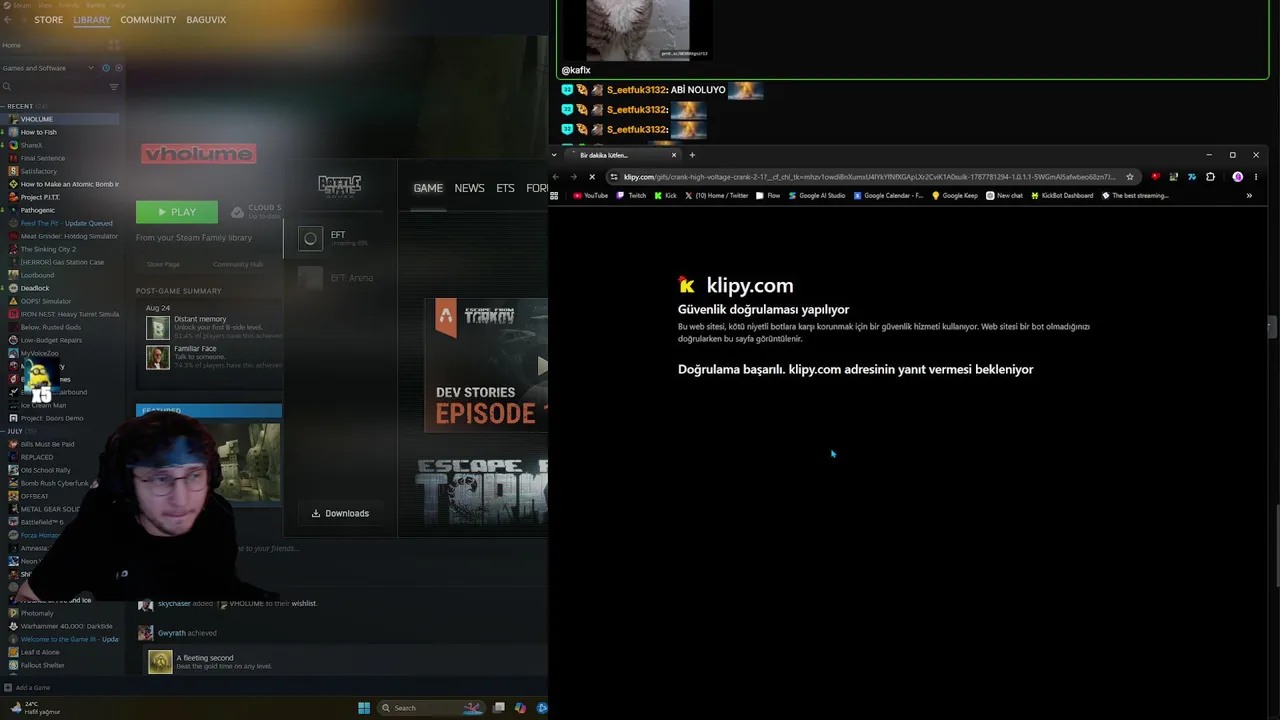Viewport: 1280px width, 720px height.
Task: Click the klipy.com address bar URL
Action: pos(869,177)
